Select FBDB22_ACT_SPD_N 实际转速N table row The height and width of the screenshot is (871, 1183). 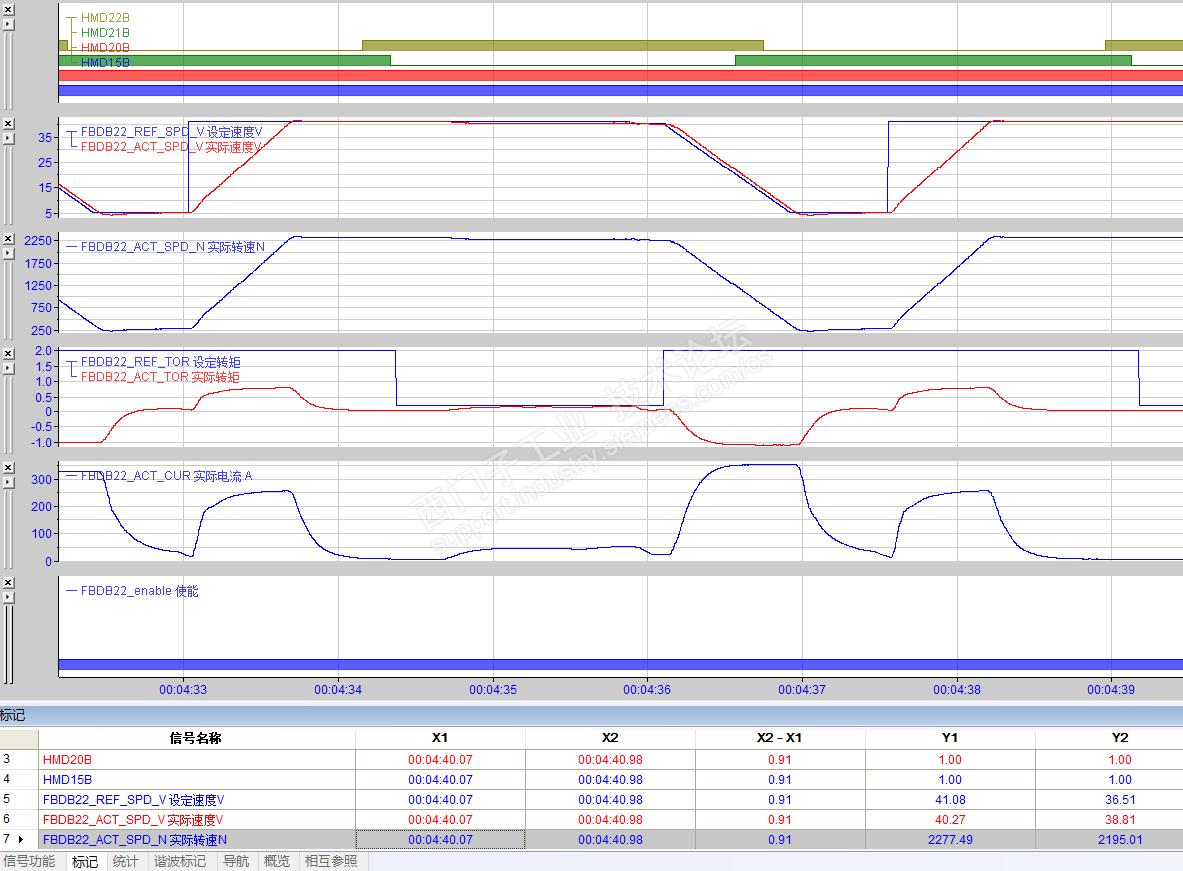tap(592, 839)
